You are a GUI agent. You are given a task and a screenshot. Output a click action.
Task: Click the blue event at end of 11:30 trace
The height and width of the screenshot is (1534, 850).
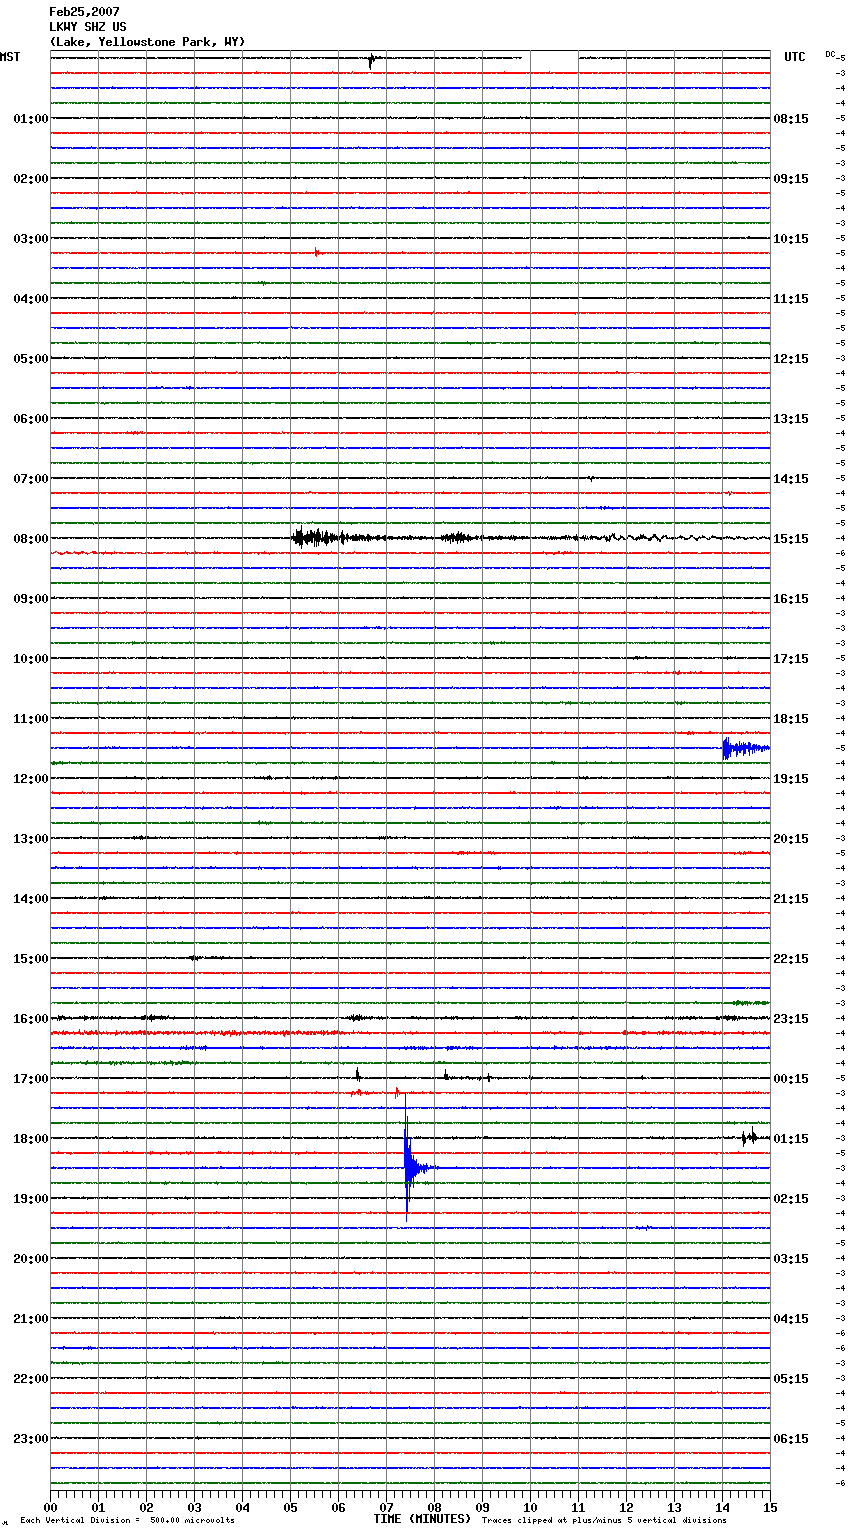[740, 748]
